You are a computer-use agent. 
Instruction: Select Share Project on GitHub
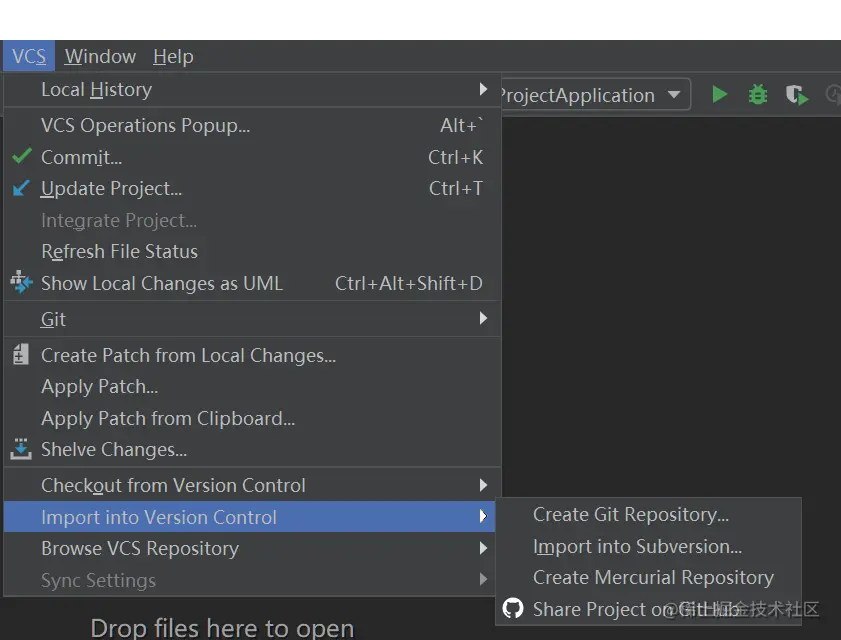click(x=648, y=609)
